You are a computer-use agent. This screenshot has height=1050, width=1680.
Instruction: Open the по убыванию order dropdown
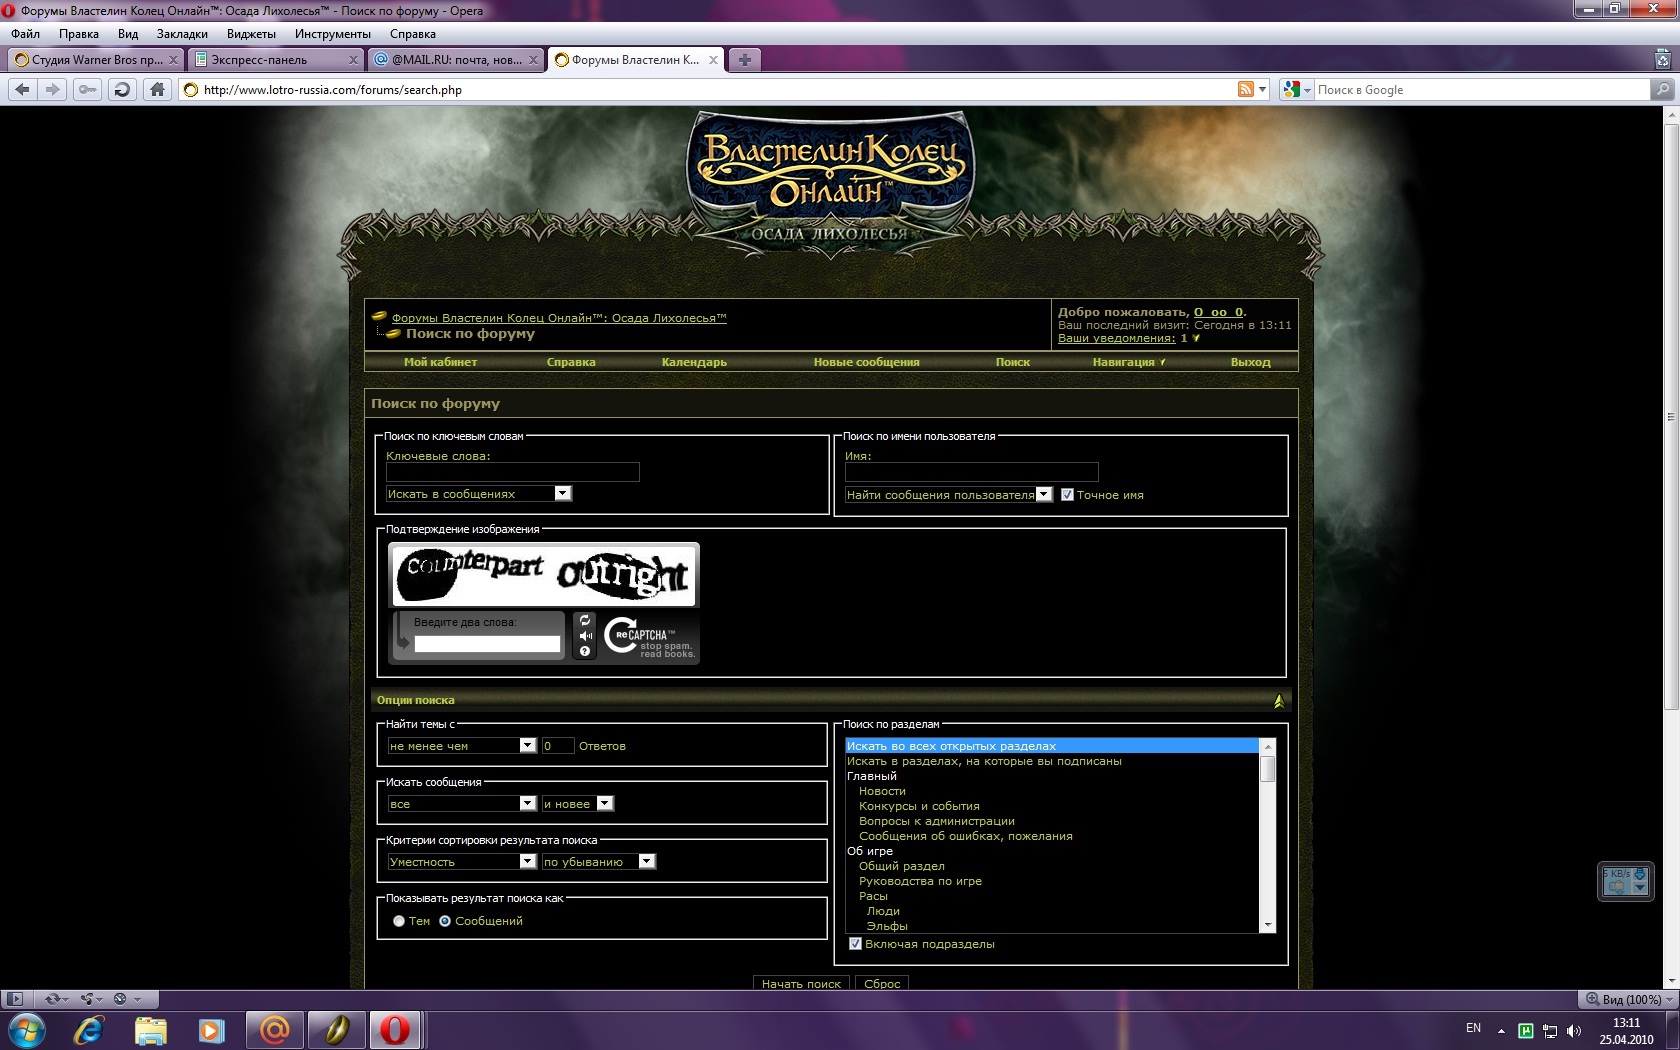pyautogui.click(x=598, y=861)
